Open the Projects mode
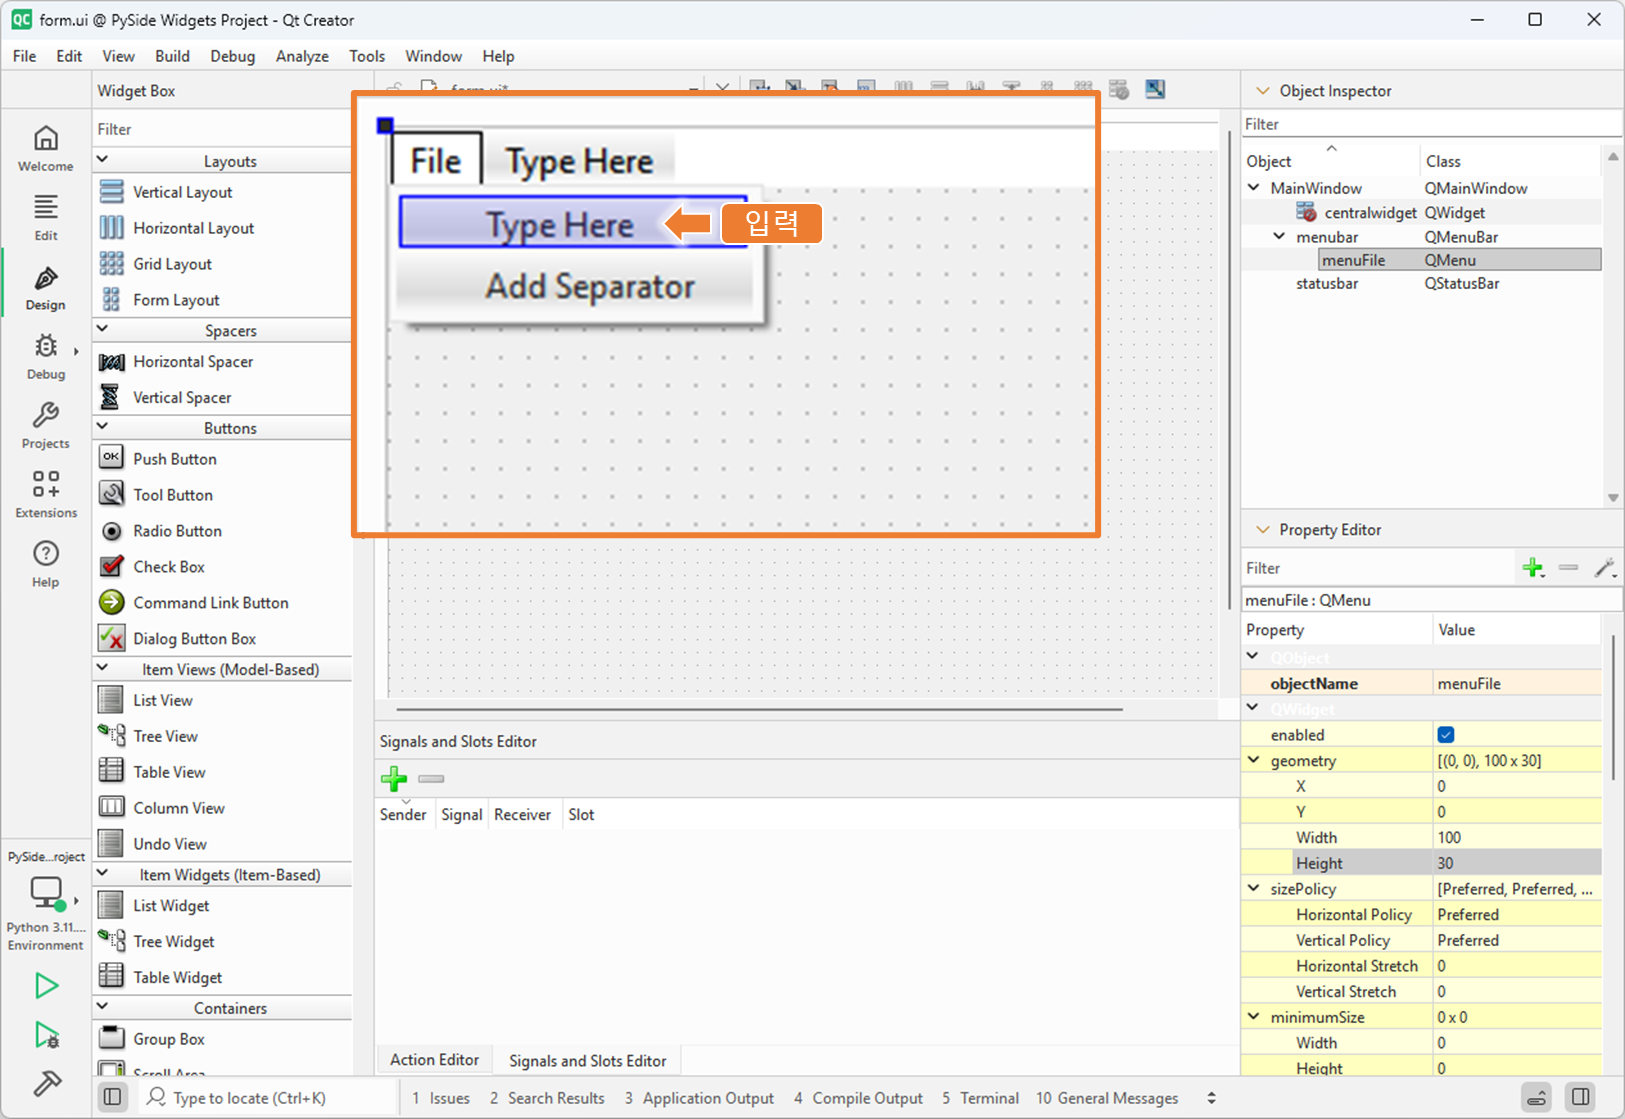The height and width of the screenshot is (1119, 1625). coord(46,426)
